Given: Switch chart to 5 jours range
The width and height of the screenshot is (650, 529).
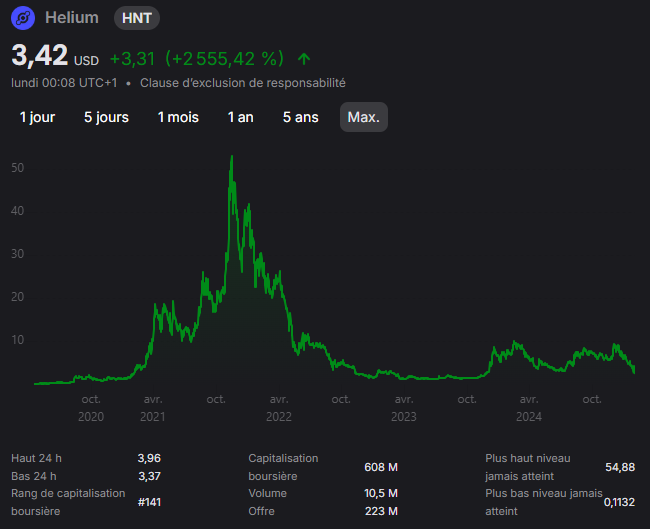Looking at the screenshot, I should coord(107,117).
